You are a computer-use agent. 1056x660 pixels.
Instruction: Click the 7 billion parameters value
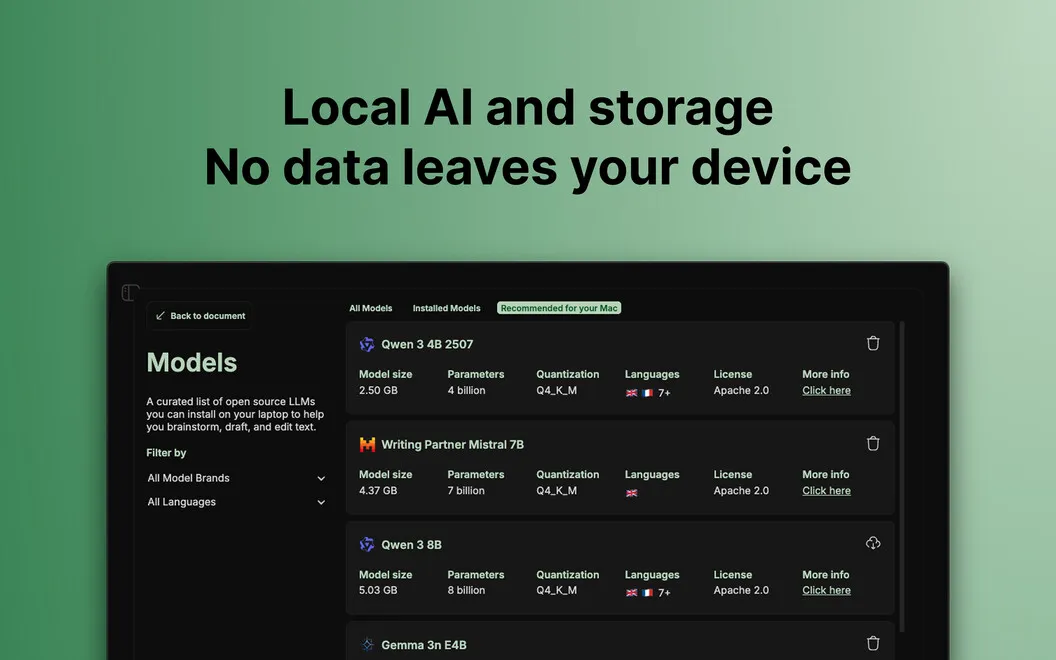pos(466,491)
